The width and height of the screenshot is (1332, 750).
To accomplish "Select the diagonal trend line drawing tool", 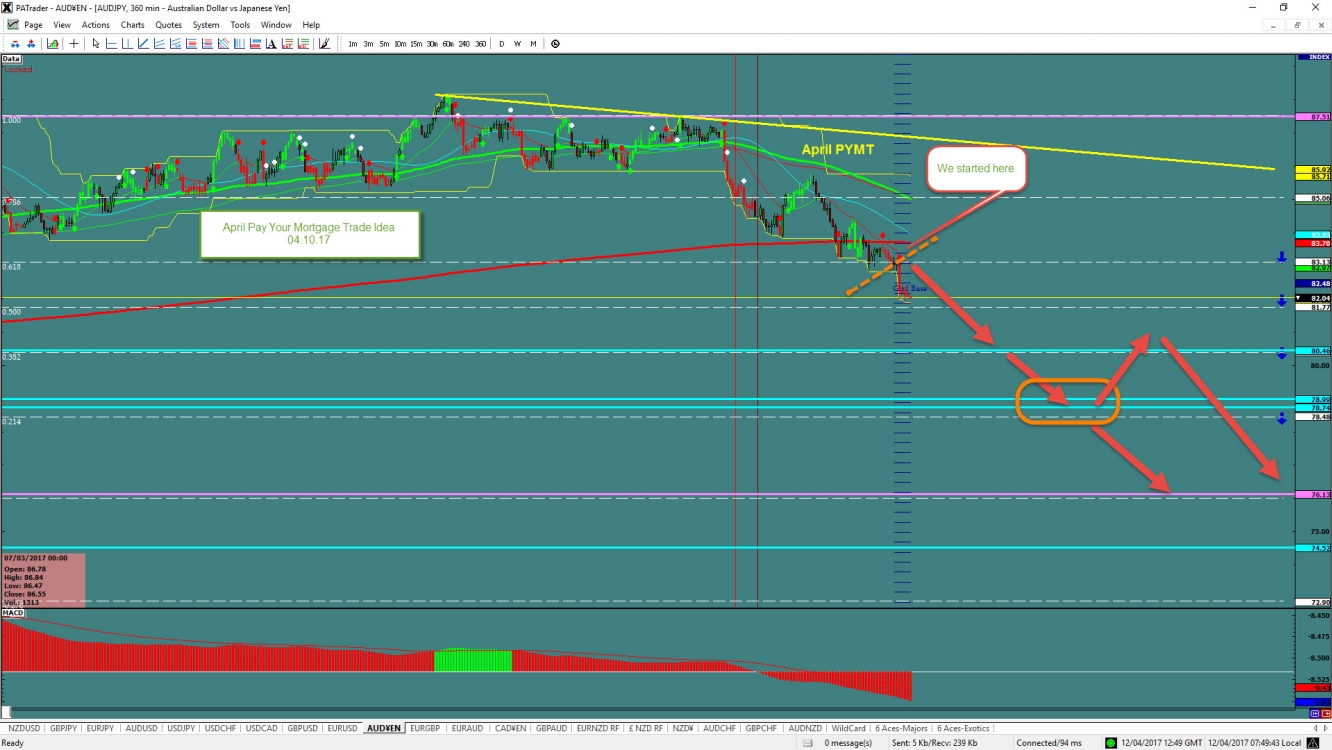I will tap(143, 44).
